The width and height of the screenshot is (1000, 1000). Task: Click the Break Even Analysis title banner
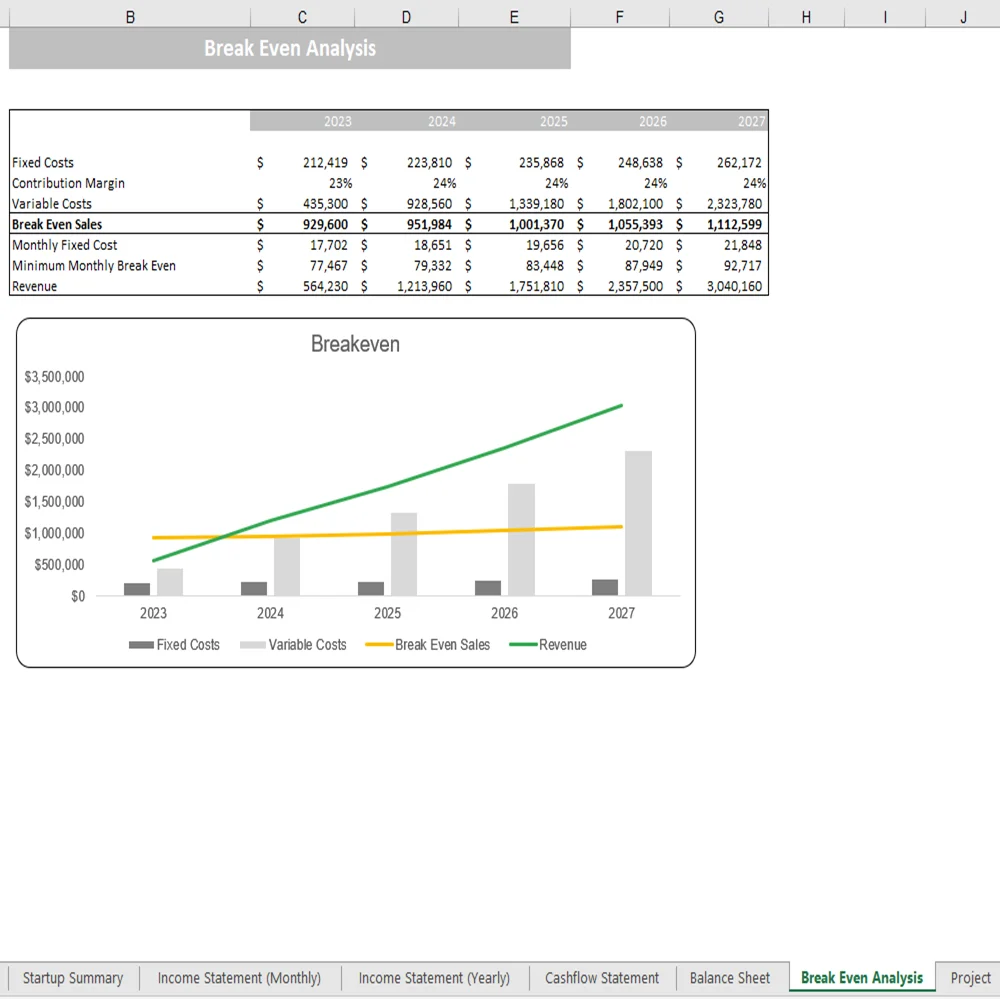(x=289, y=47)
